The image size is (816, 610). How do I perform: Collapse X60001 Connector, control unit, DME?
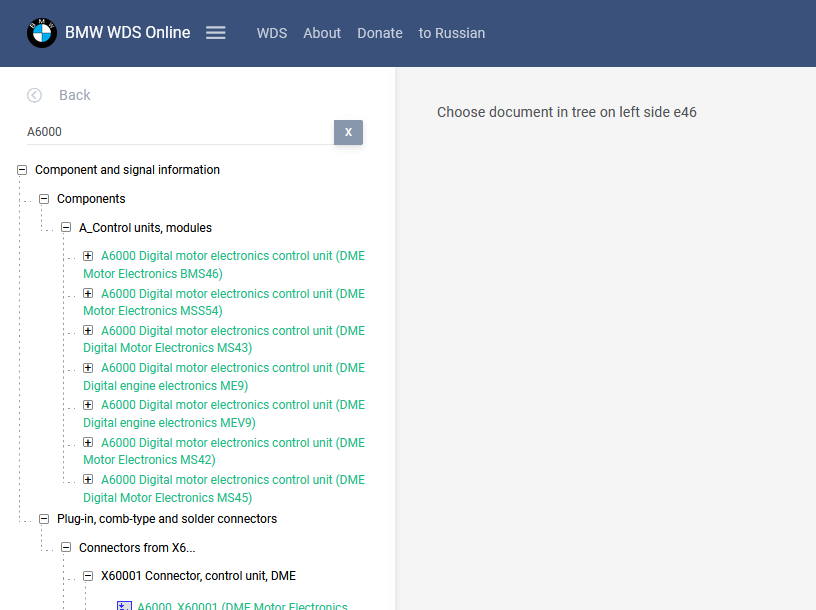coord(88,576)
